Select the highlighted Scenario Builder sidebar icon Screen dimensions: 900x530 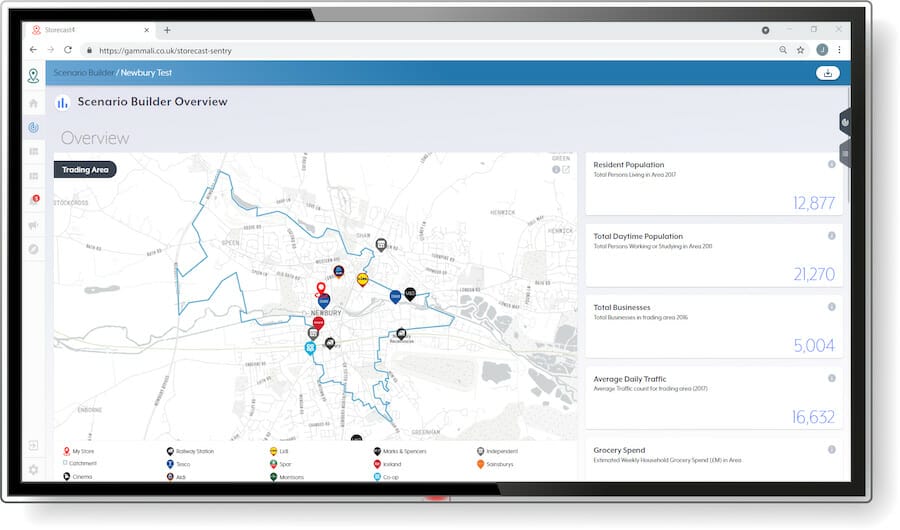click(33, 127)
